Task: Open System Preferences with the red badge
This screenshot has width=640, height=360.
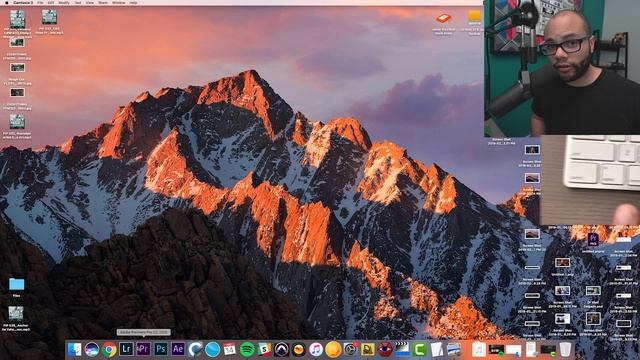Action: [351, 349]
